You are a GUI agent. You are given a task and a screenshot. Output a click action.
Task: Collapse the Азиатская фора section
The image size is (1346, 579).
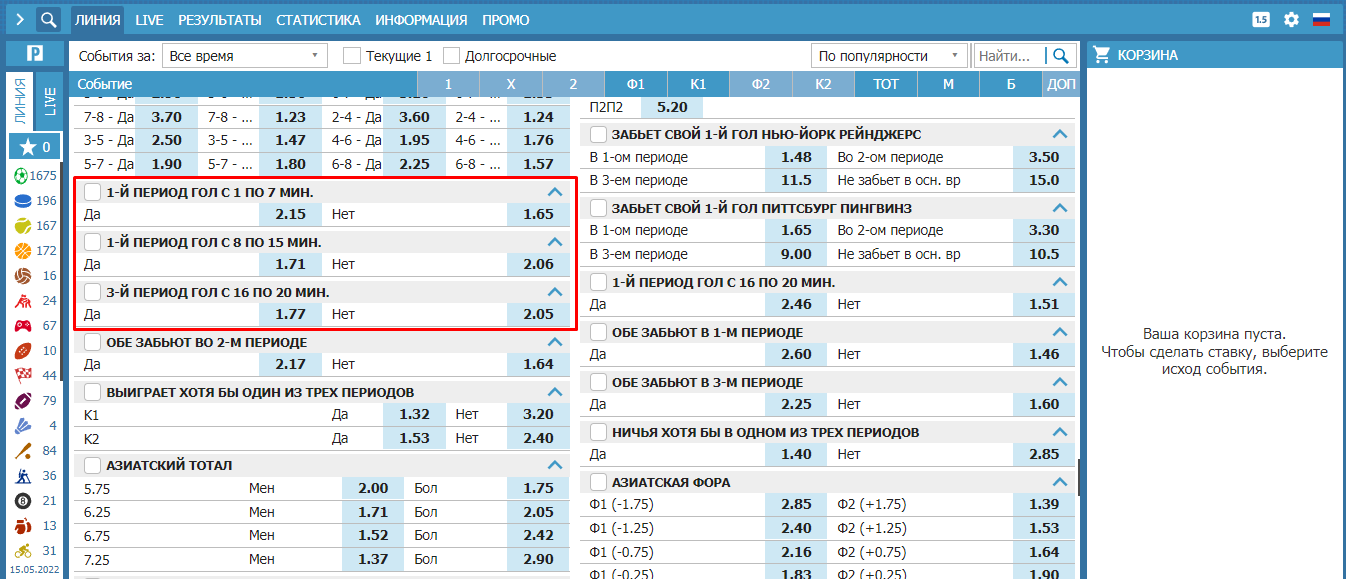[1060, 483]
